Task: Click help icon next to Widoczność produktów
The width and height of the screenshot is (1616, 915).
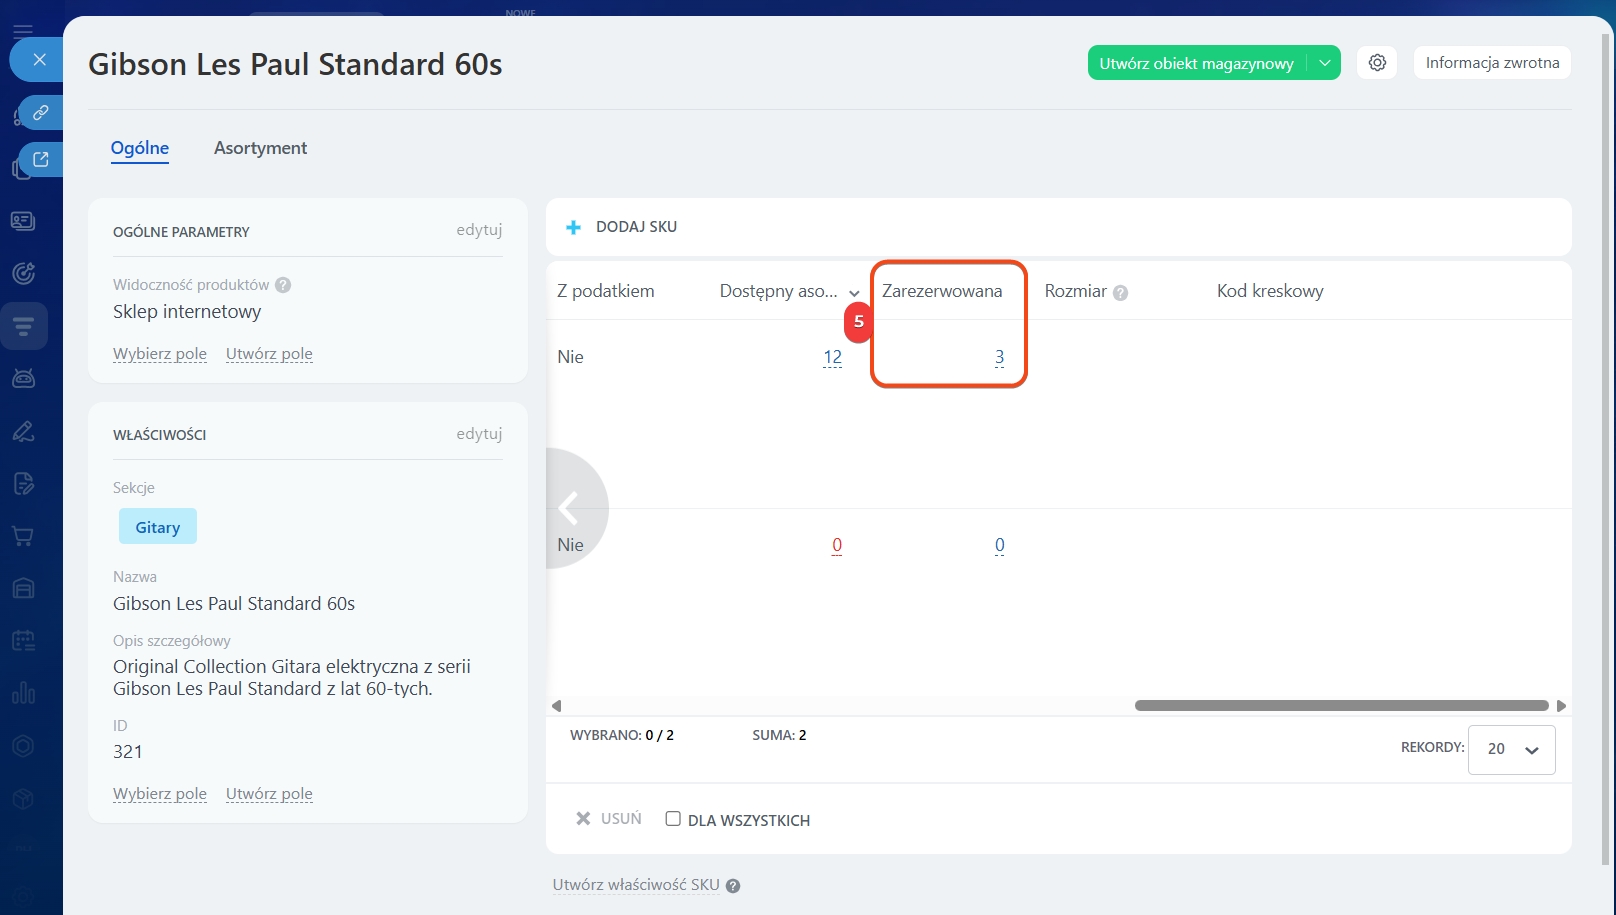Action: (x=283, y=285)
